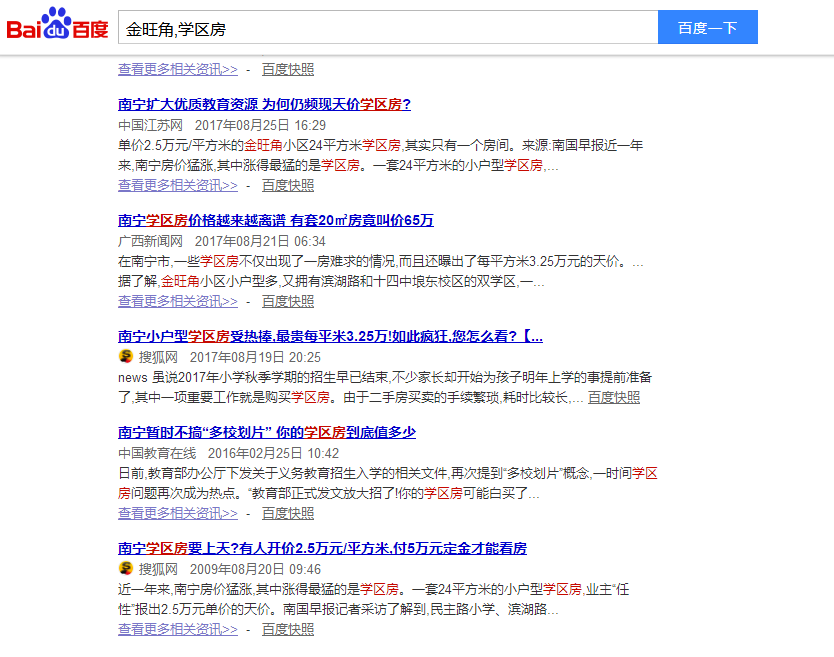The image size is (834, 657).
Task: Open 百度快照 for the 中国教育在线 result
Action: point(288,513)
